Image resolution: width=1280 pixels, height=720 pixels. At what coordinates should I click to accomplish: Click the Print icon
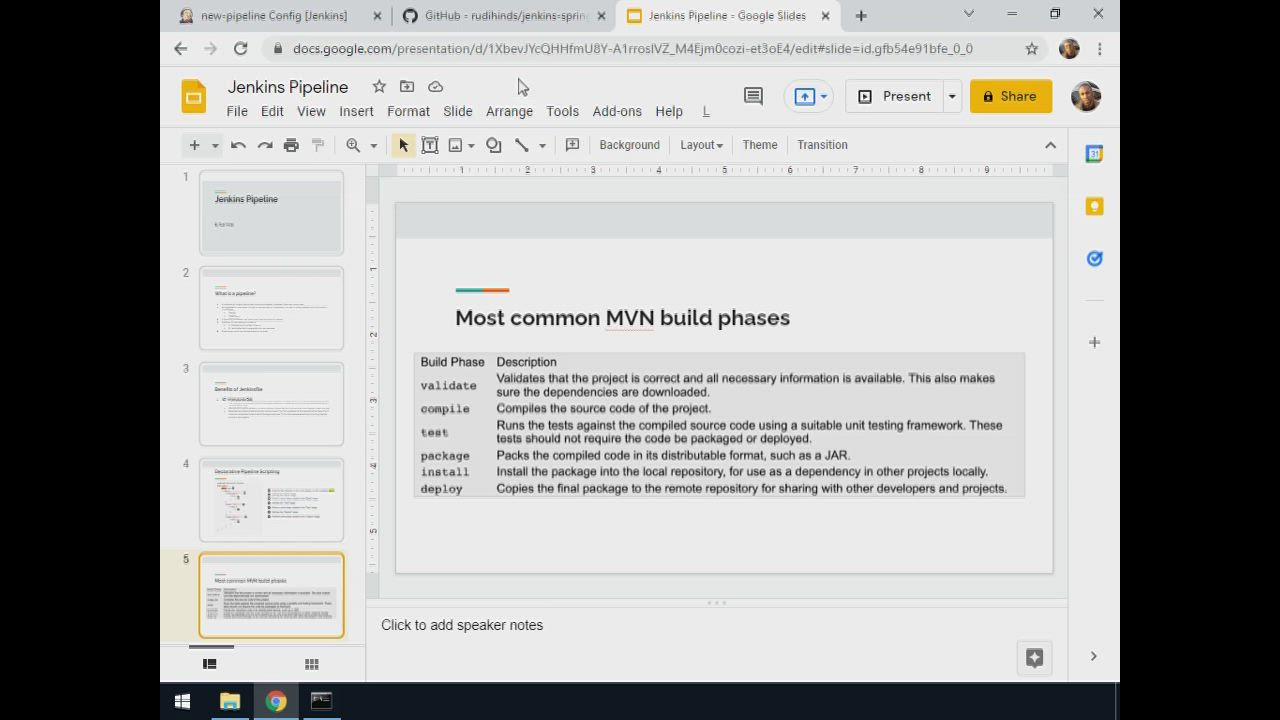[x=291, y=145]
